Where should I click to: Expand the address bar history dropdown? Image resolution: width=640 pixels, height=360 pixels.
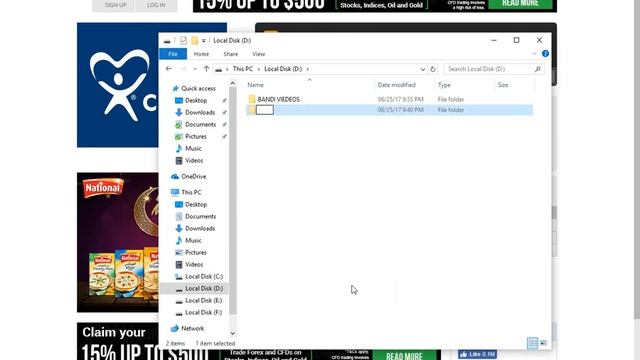click(422, 69)
